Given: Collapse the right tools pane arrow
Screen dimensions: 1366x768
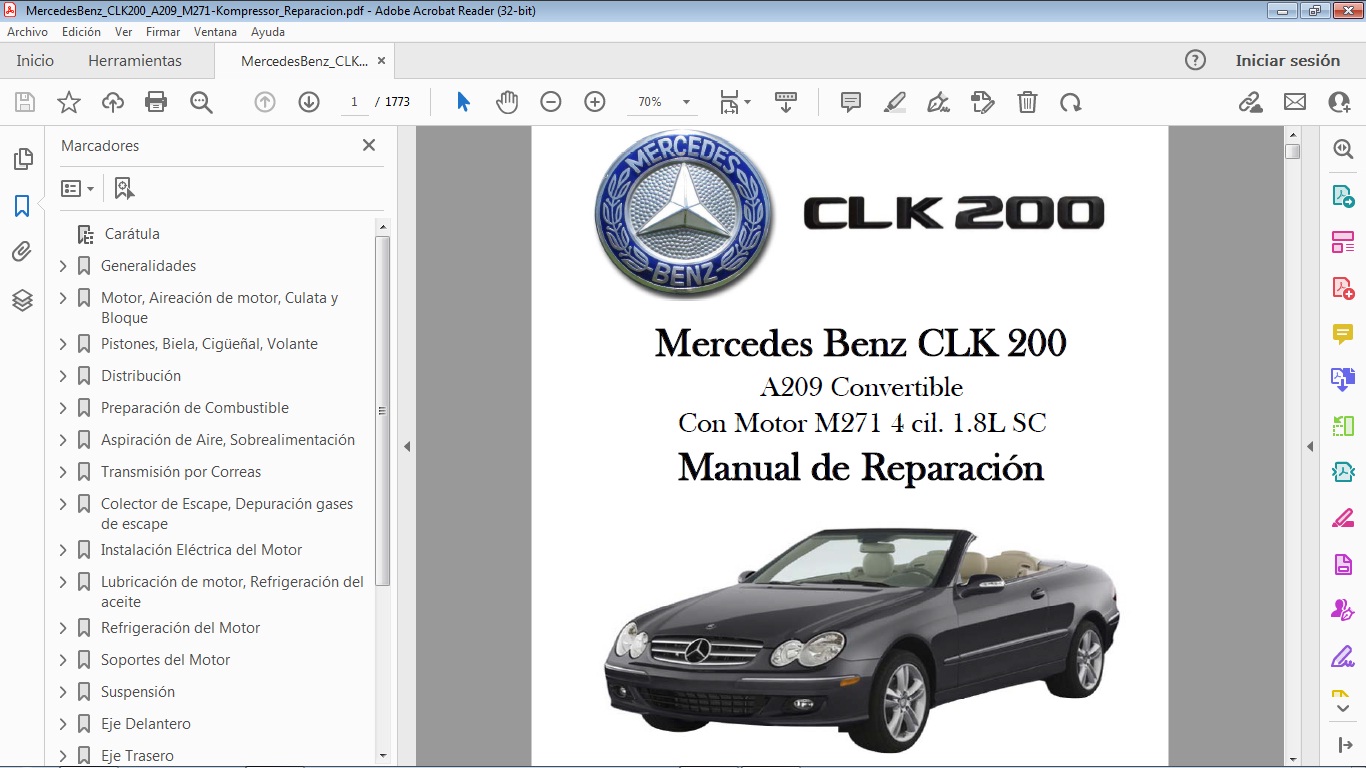Looking at the screenshot, I should pyautogui.click(x=1310, y=447).
